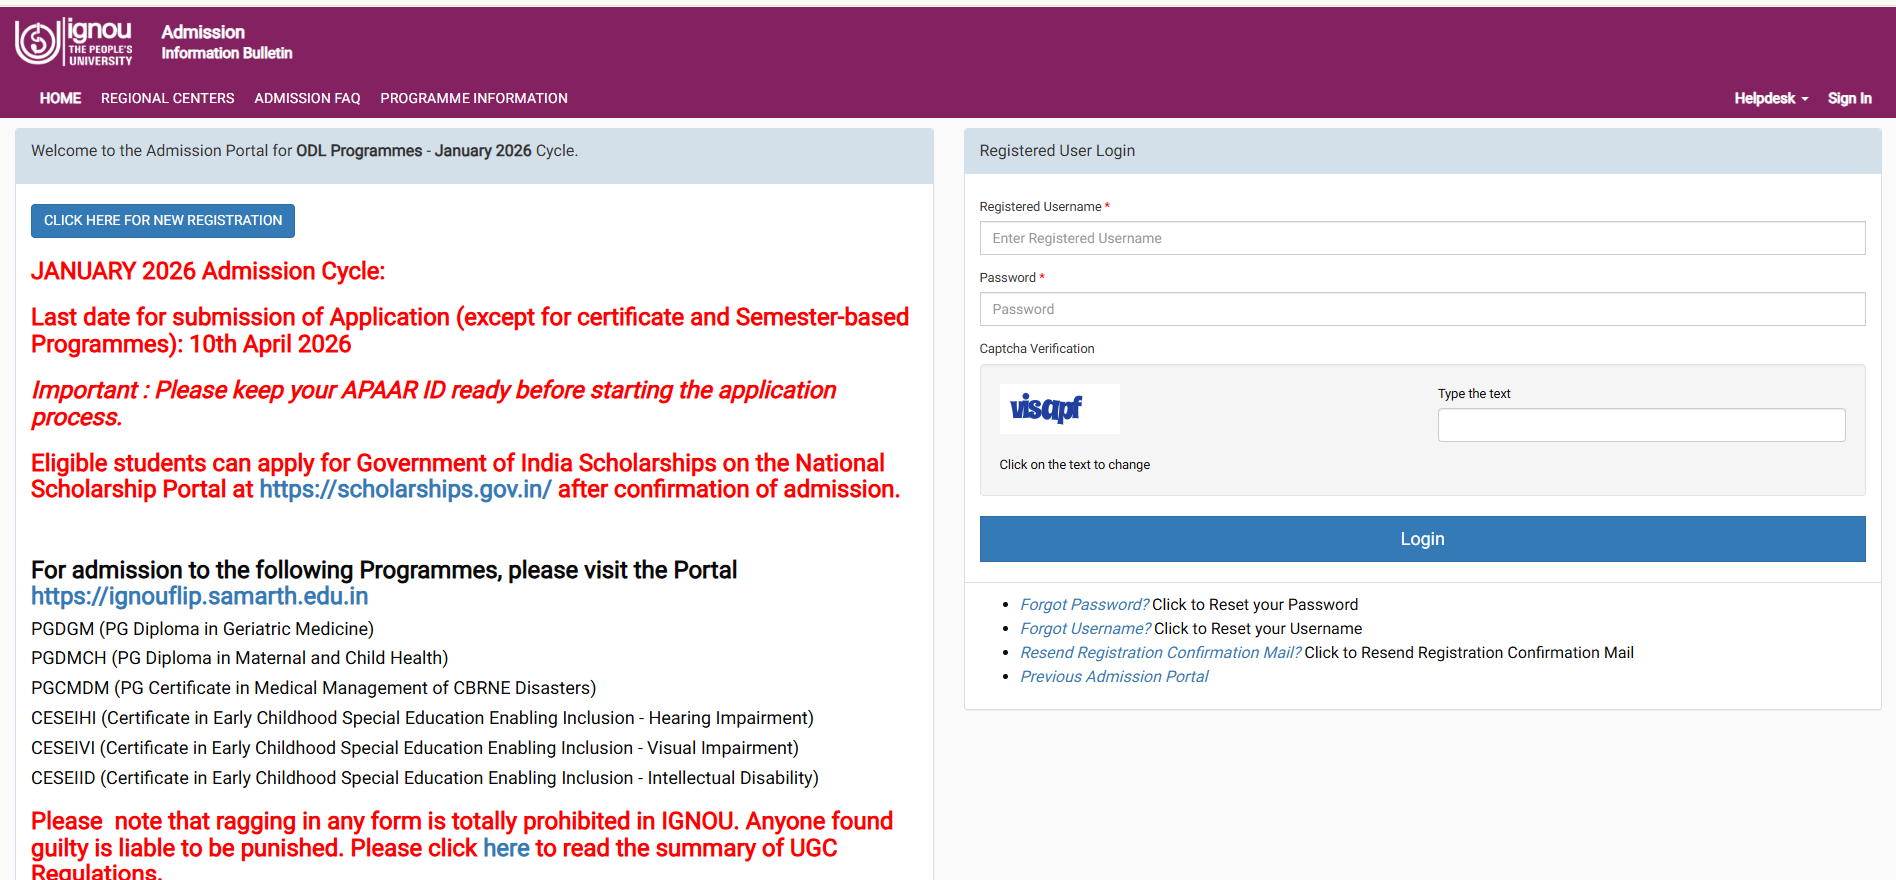The width and height of the screenshot is (1896, 880).
Task: Click the 'here' link for UGC Regulations
Action: (x=506, y=848)
